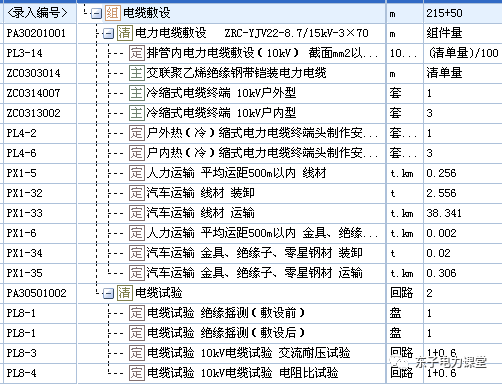
Task: Select 交联聚乙烯绝缘钢带铠装电力电缆 item
Action: tap(236, 73)
